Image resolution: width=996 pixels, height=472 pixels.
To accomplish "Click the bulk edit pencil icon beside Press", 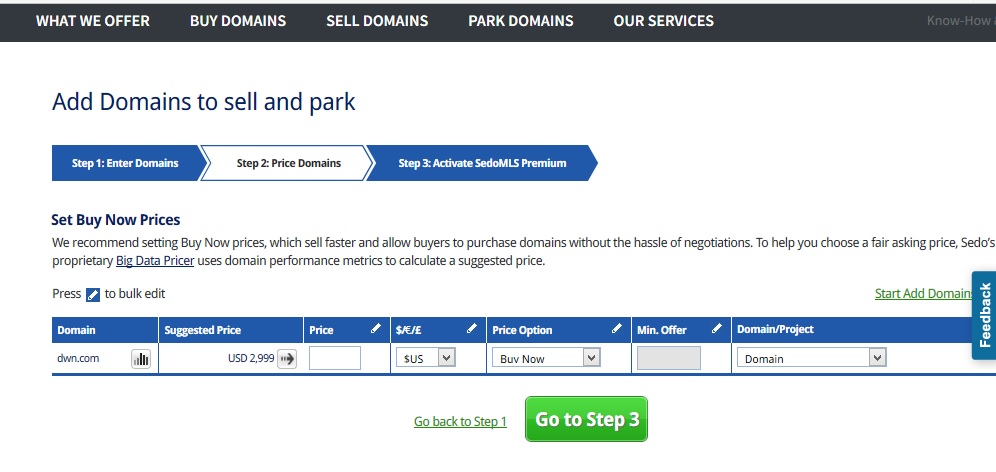I will pyautogui.click(x=93, y=294).
